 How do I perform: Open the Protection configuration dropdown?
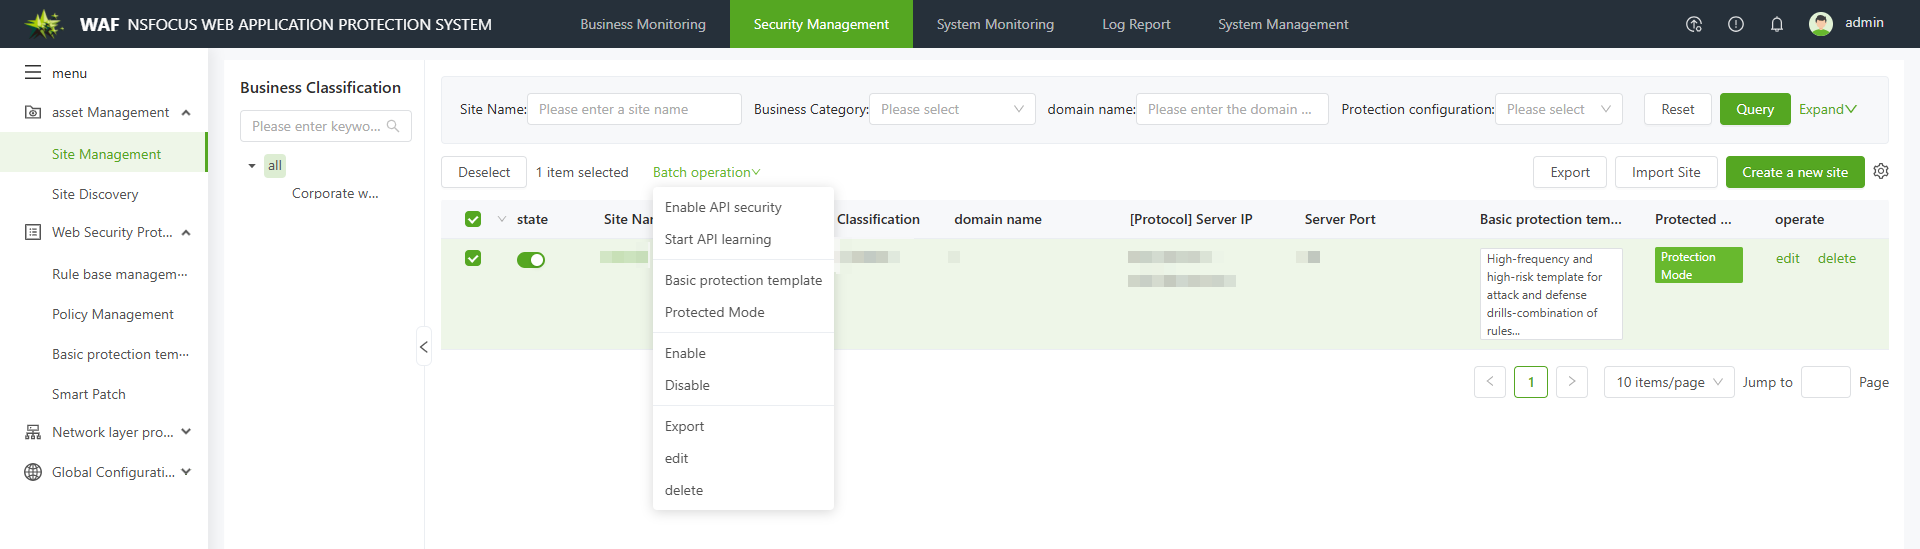1557,109
